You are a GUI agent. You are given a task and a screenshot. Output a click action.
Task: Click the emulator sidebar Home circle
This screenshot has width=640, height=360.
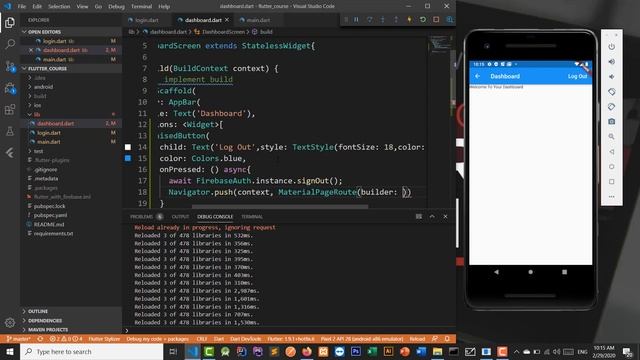tap(611, 167)
